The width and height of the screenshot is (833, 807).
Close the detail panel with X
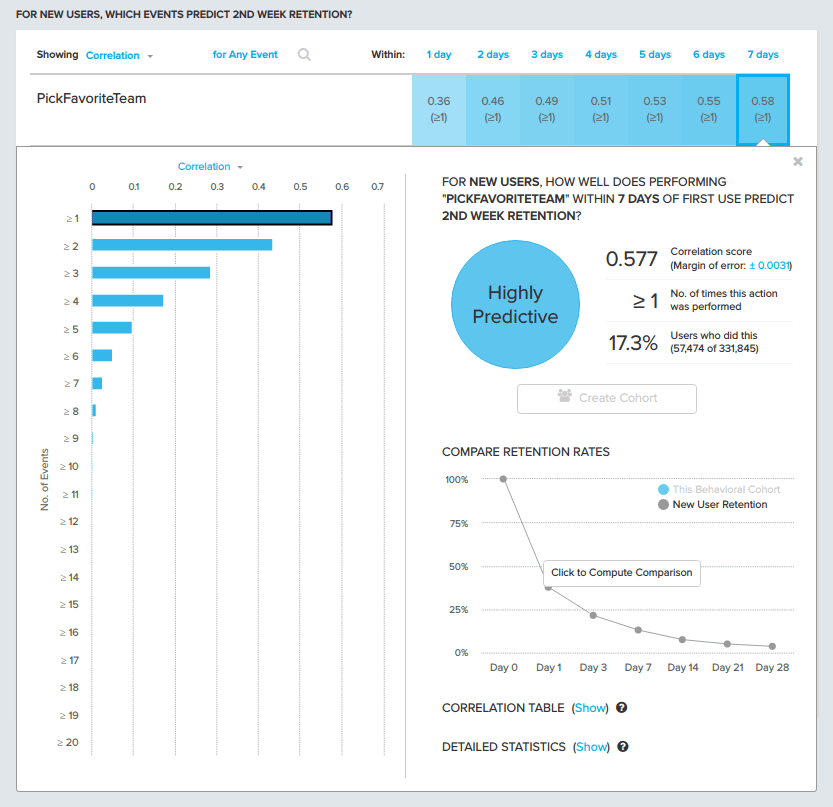(797, 161)
